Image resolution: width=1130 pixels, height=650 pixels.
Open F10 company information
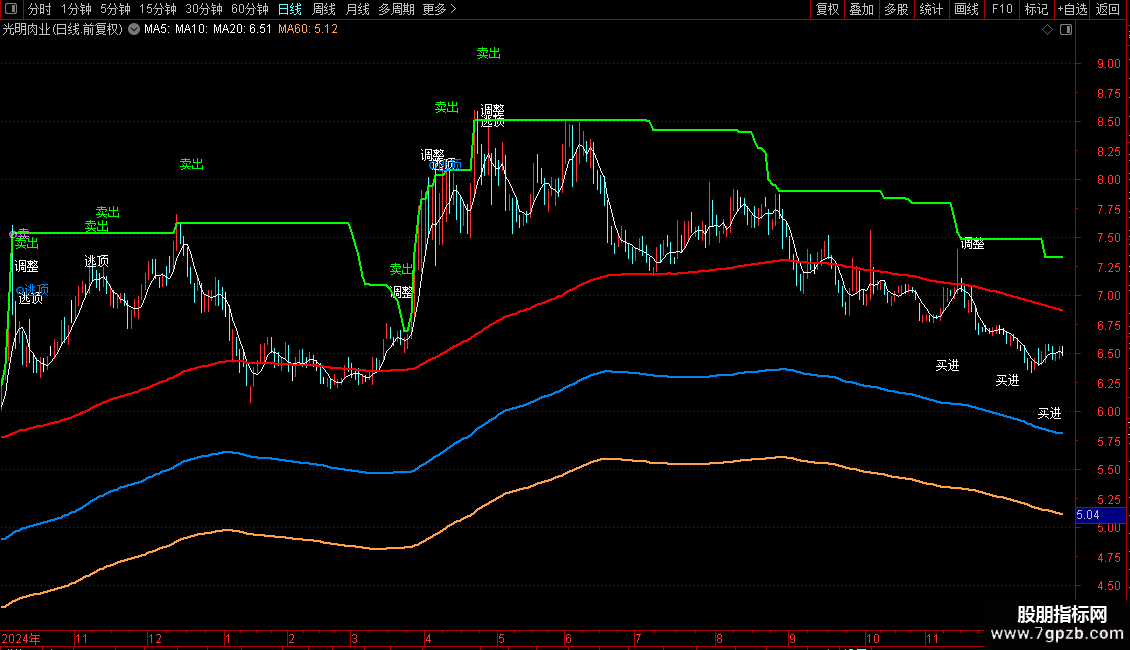point(1002,9)
